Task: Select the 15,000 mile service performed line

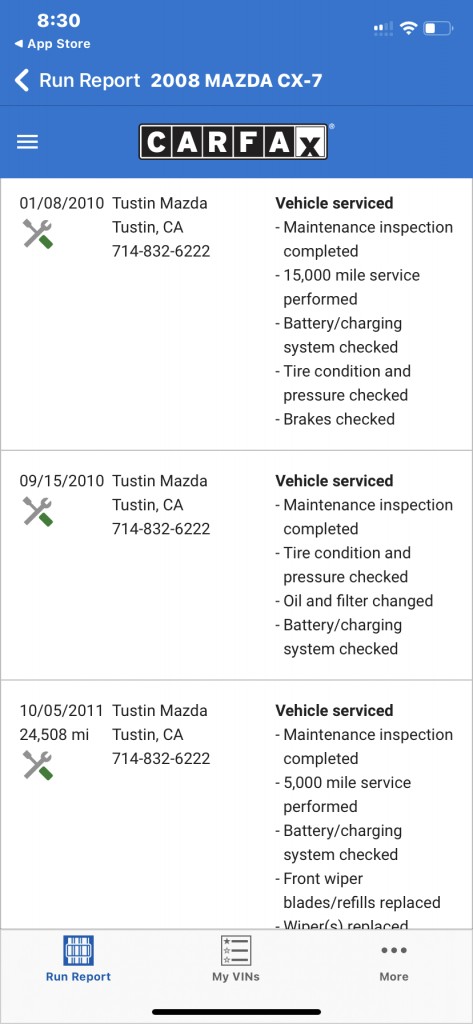Action: tap(348, 287)
